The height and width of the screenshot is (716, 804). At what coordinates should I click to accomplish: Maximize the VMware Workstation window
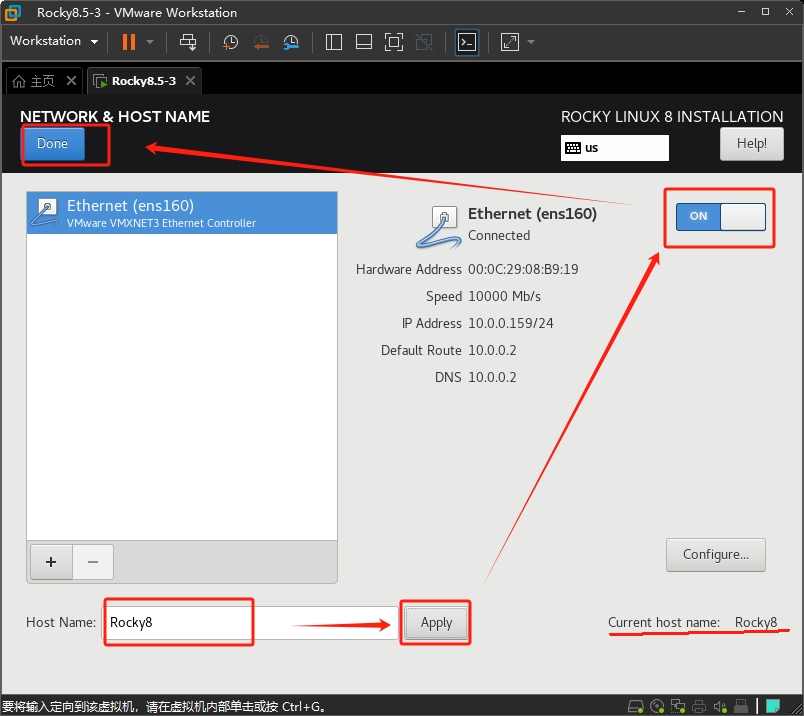point(765,12)
